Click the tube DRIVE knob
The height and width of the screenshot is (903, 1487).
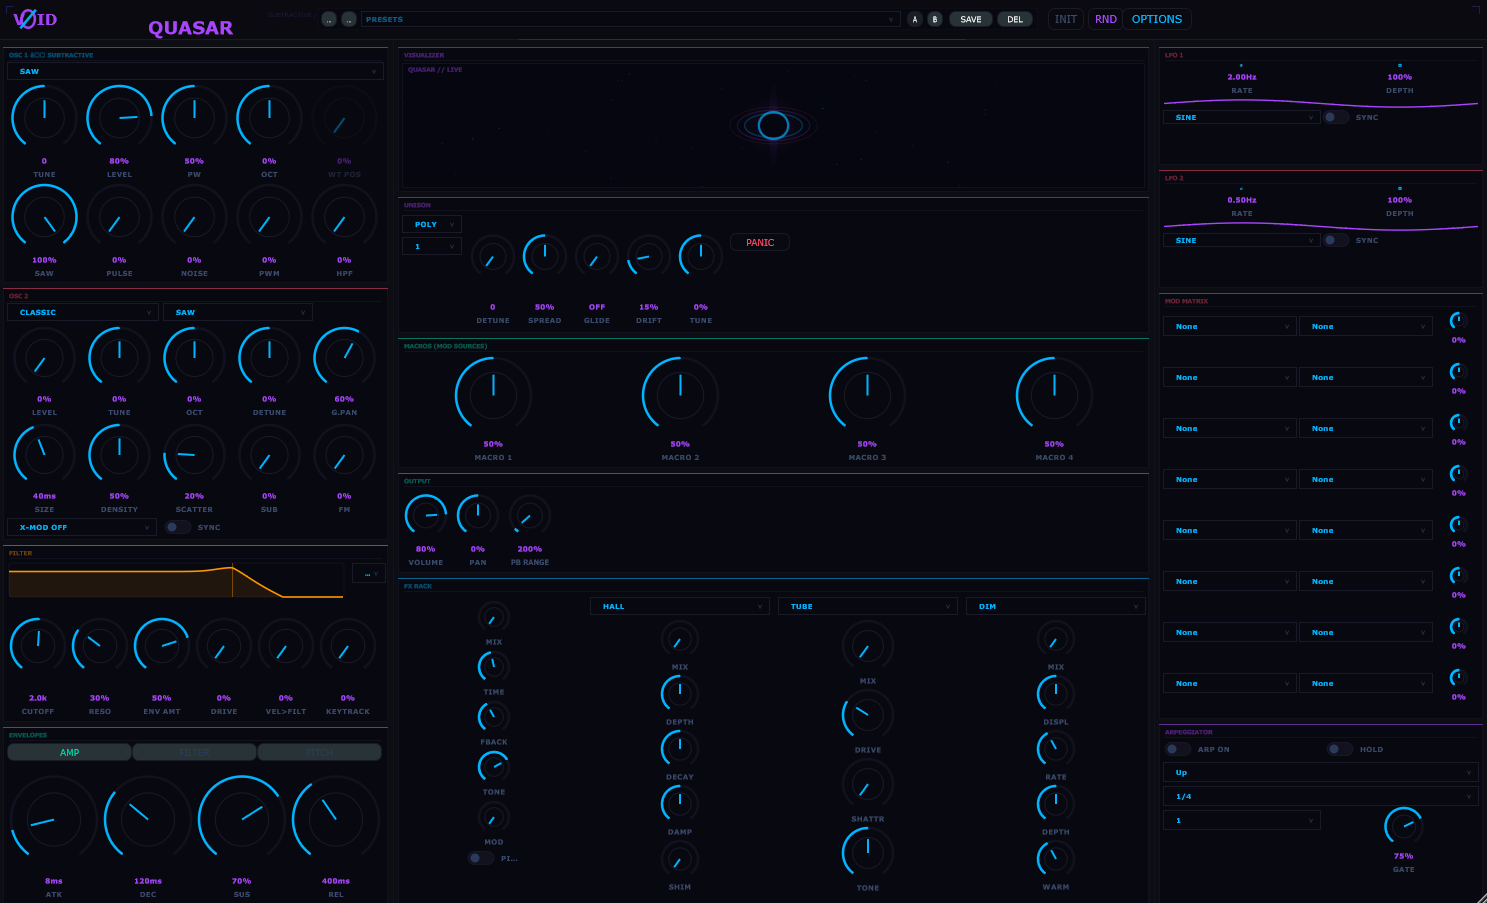[x=868, y=714]
